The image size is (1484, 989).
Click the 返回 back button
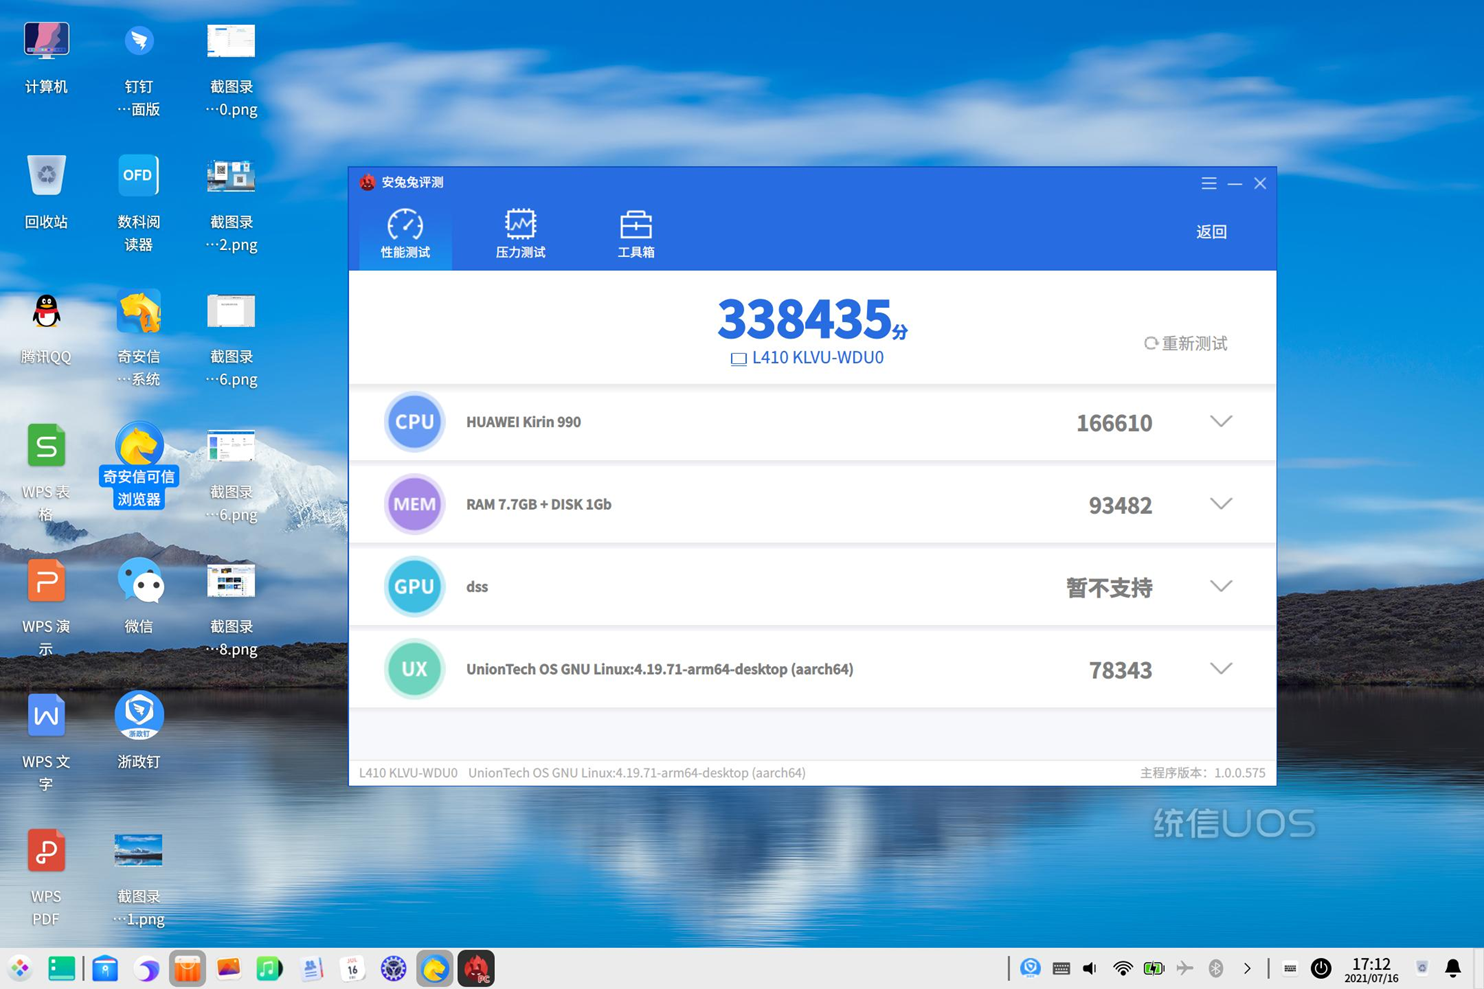tap(1211, 232)
